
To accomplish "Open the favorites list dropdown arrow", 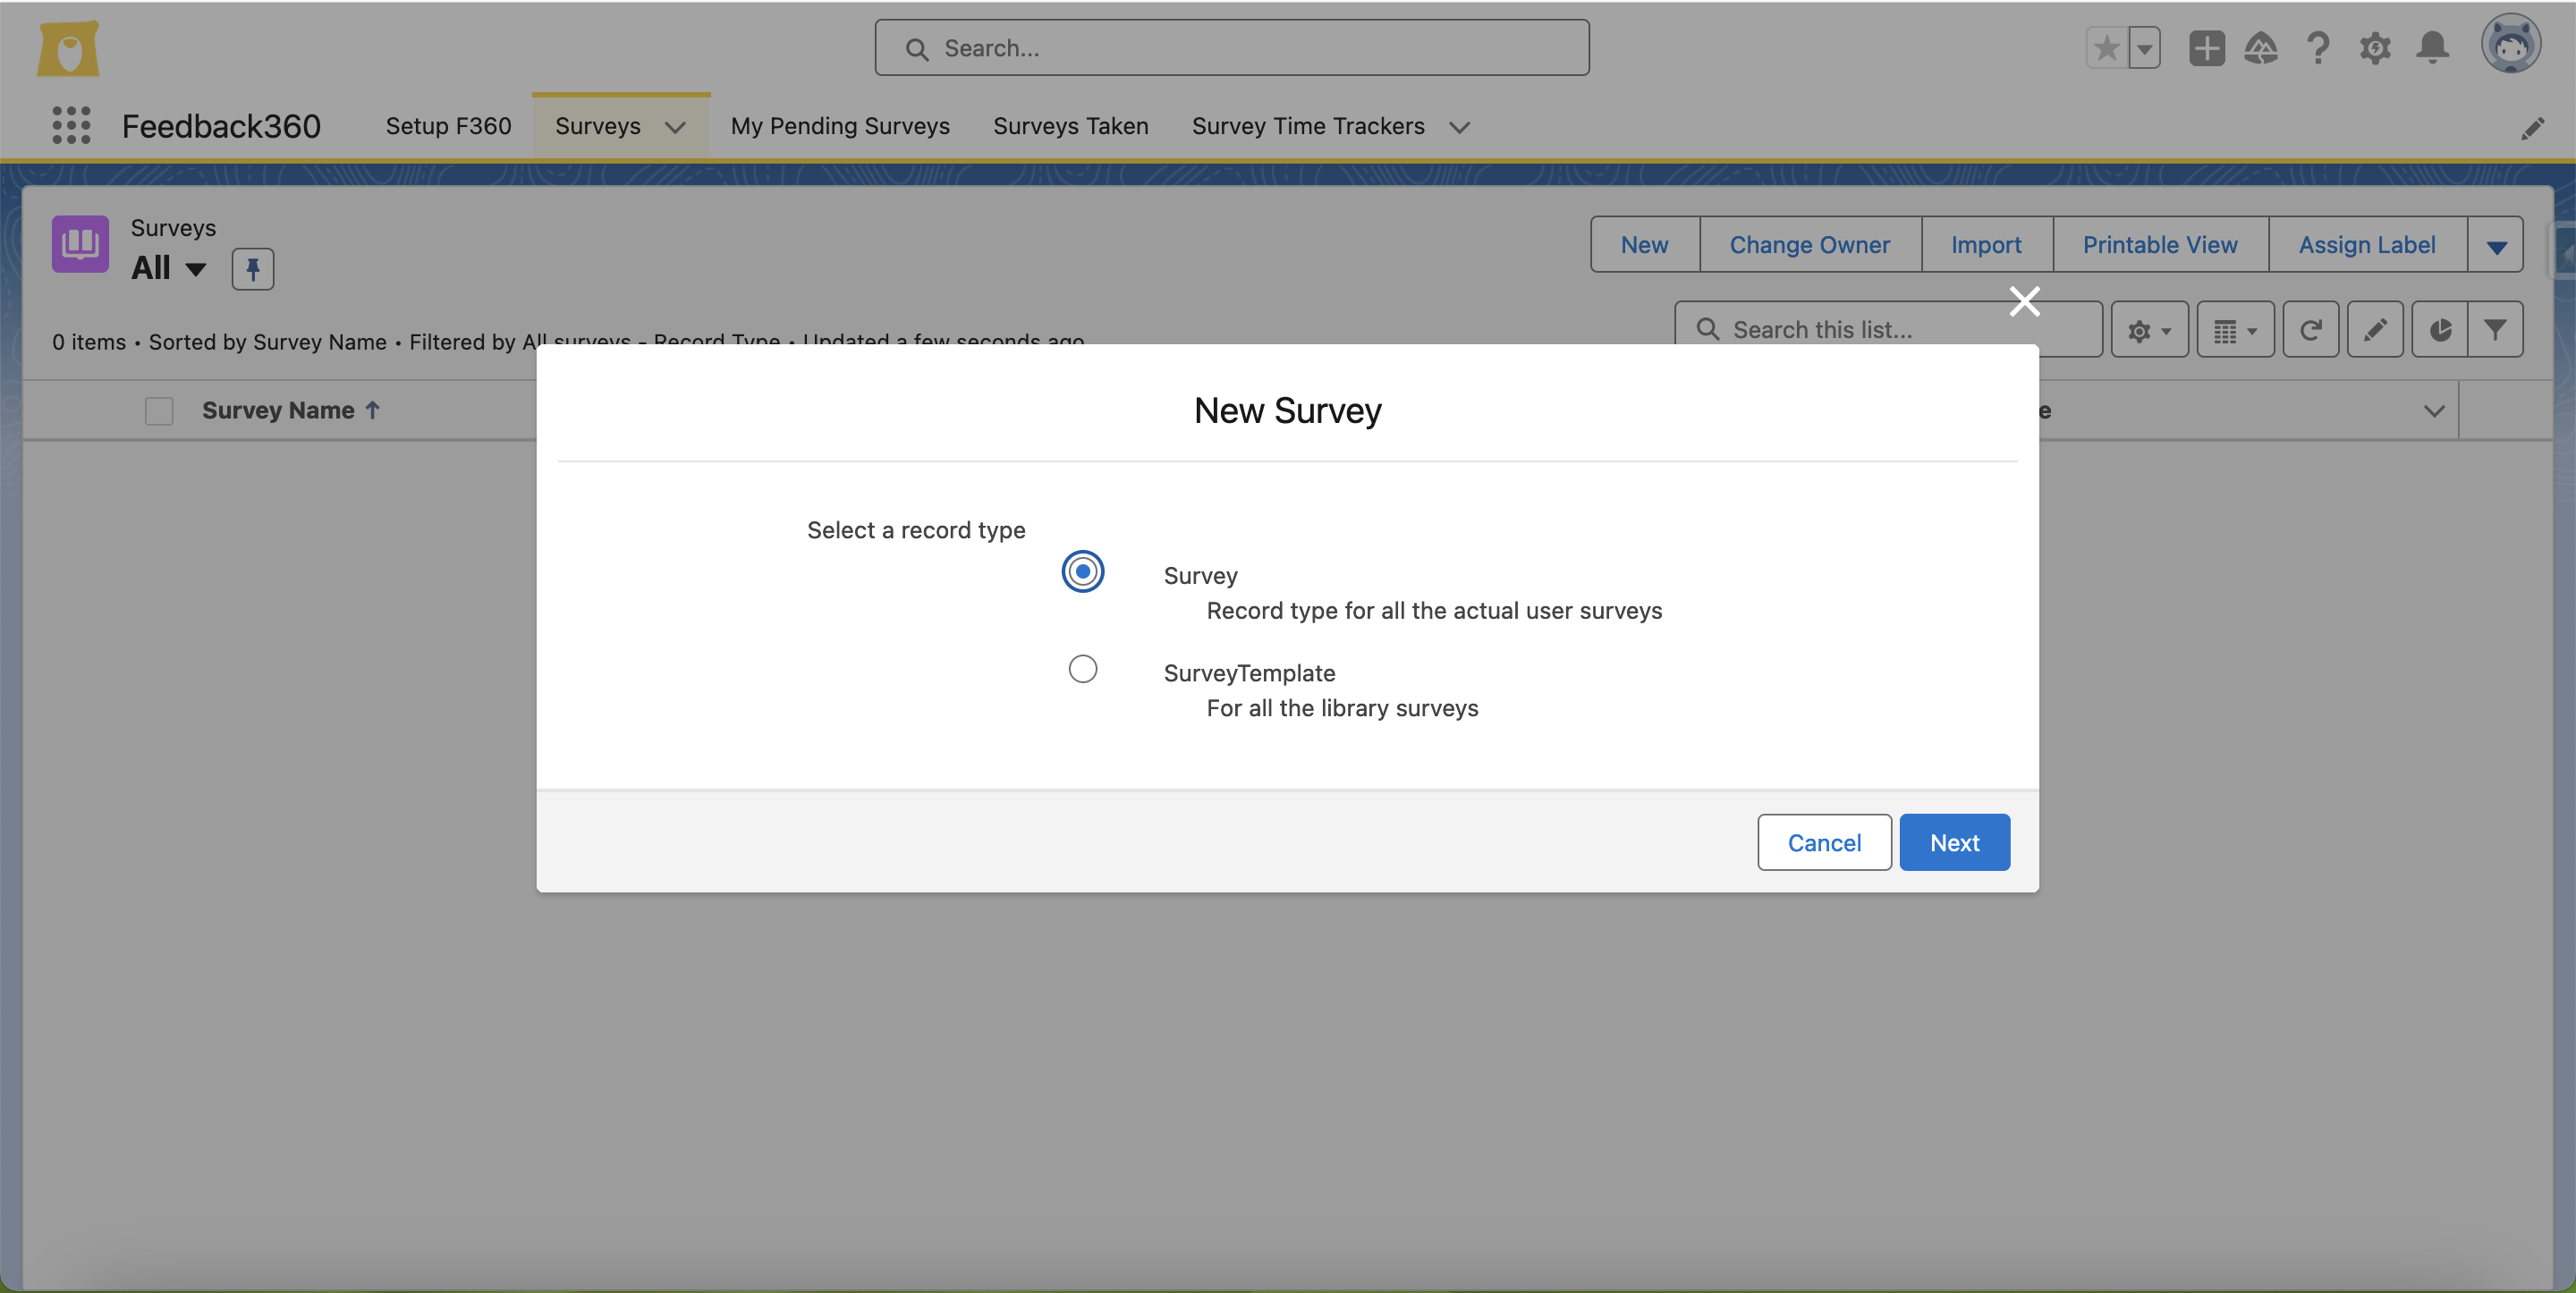I will tap(2145, 48).
